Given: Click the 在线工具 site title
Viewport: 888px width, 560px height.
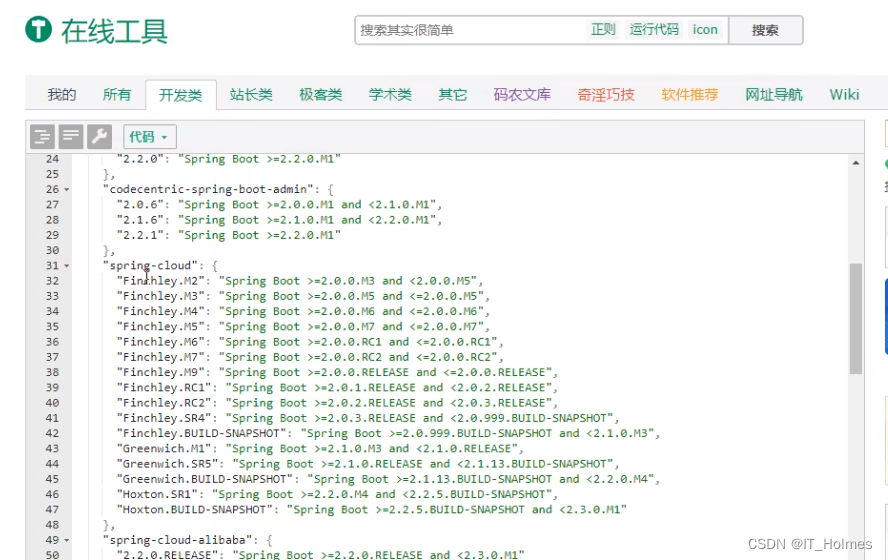Looking at the screenshot, I should click(x=114, y=31).
